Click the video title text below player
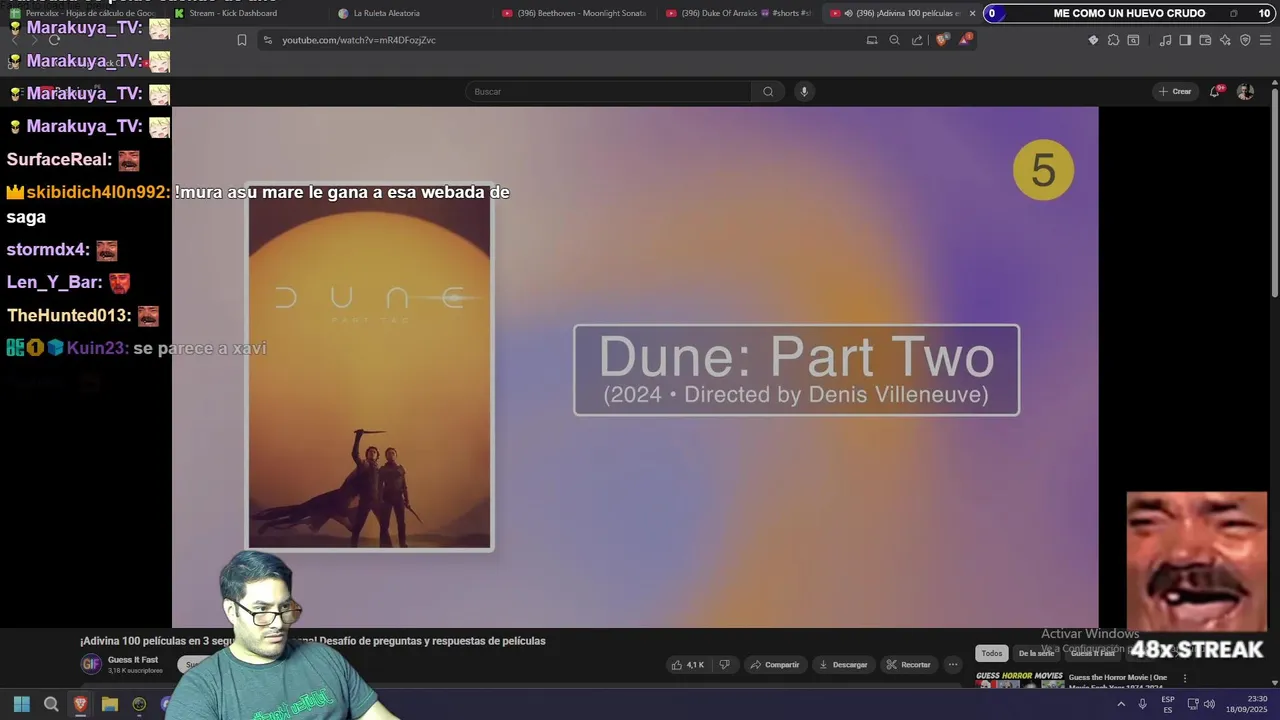The height and width of the screenshot is (720, 1280). 313,641
